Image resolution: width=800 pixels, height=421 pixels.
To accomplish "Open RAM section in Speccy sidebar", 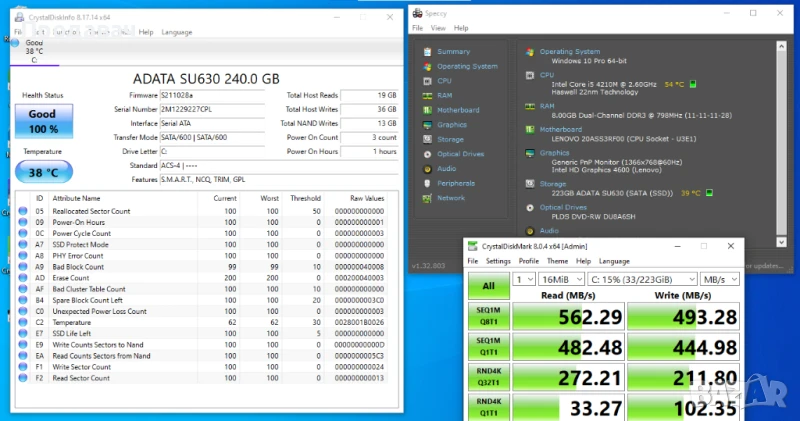I will click(444, 95).
